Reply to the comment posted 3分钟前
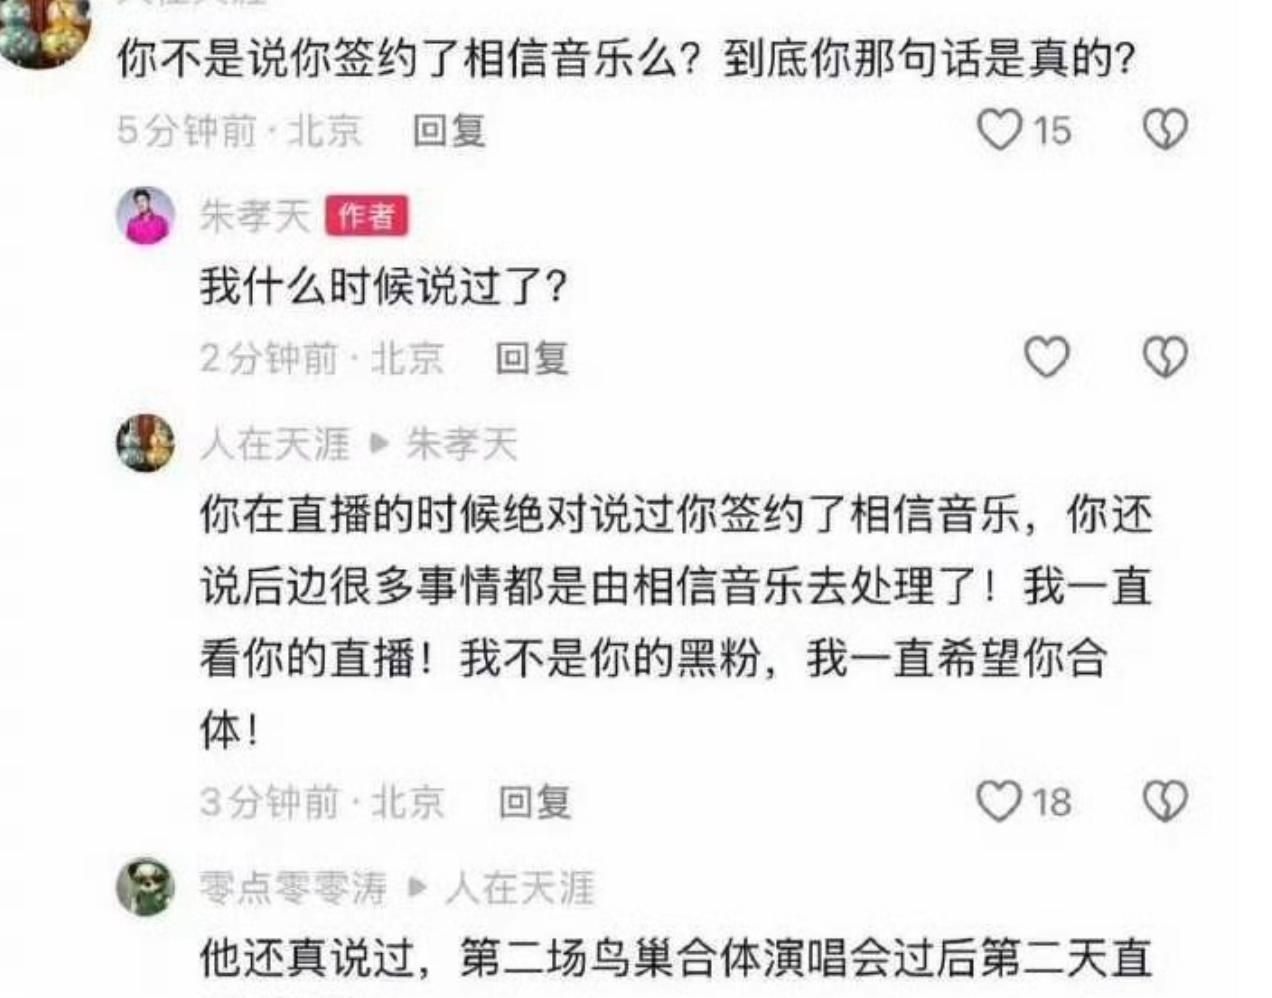Screen dimensions: 1272x998 [535, 802]
